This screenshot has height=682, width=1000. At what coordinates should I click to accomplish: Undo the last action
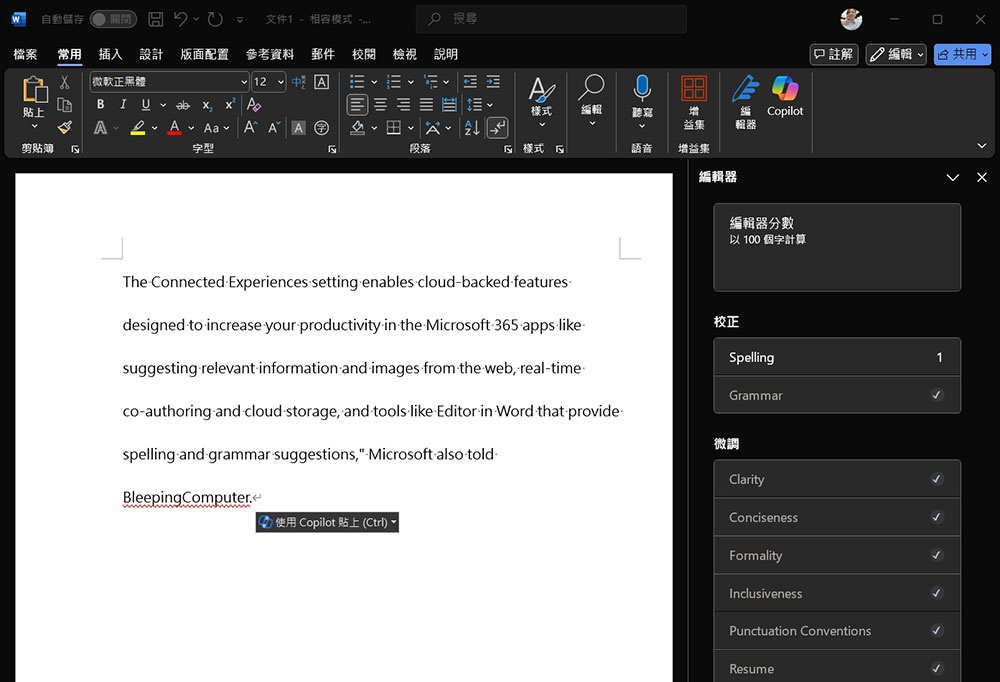click(x=181, y=19)
